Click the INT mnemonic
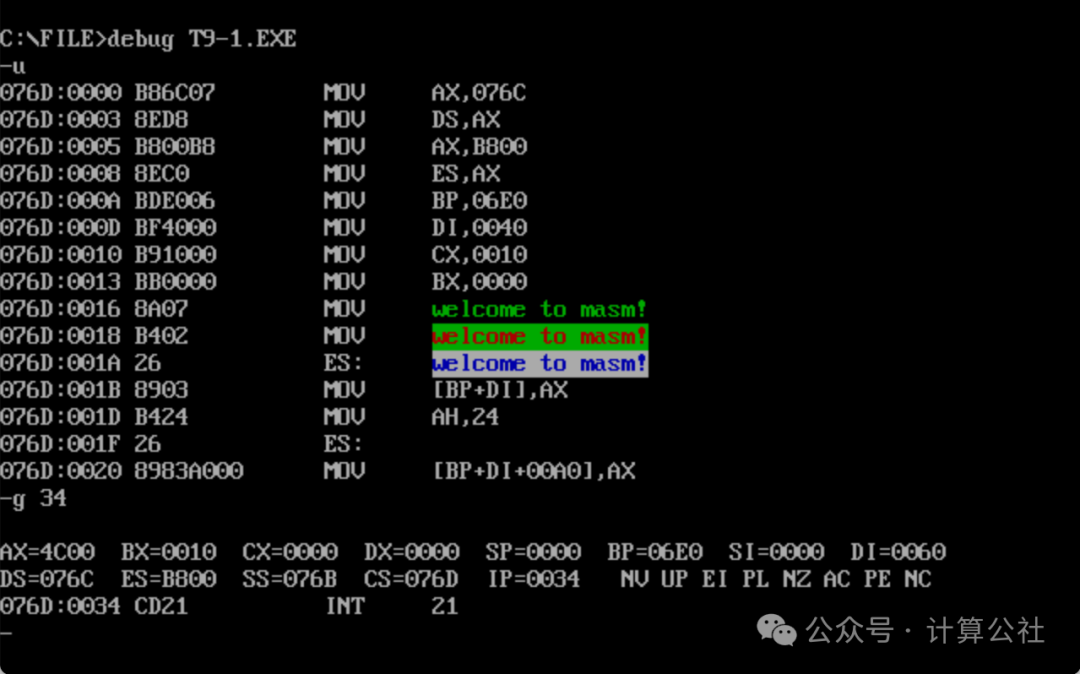The height and width of the screenshot is (674, 1080). [344, 607]
